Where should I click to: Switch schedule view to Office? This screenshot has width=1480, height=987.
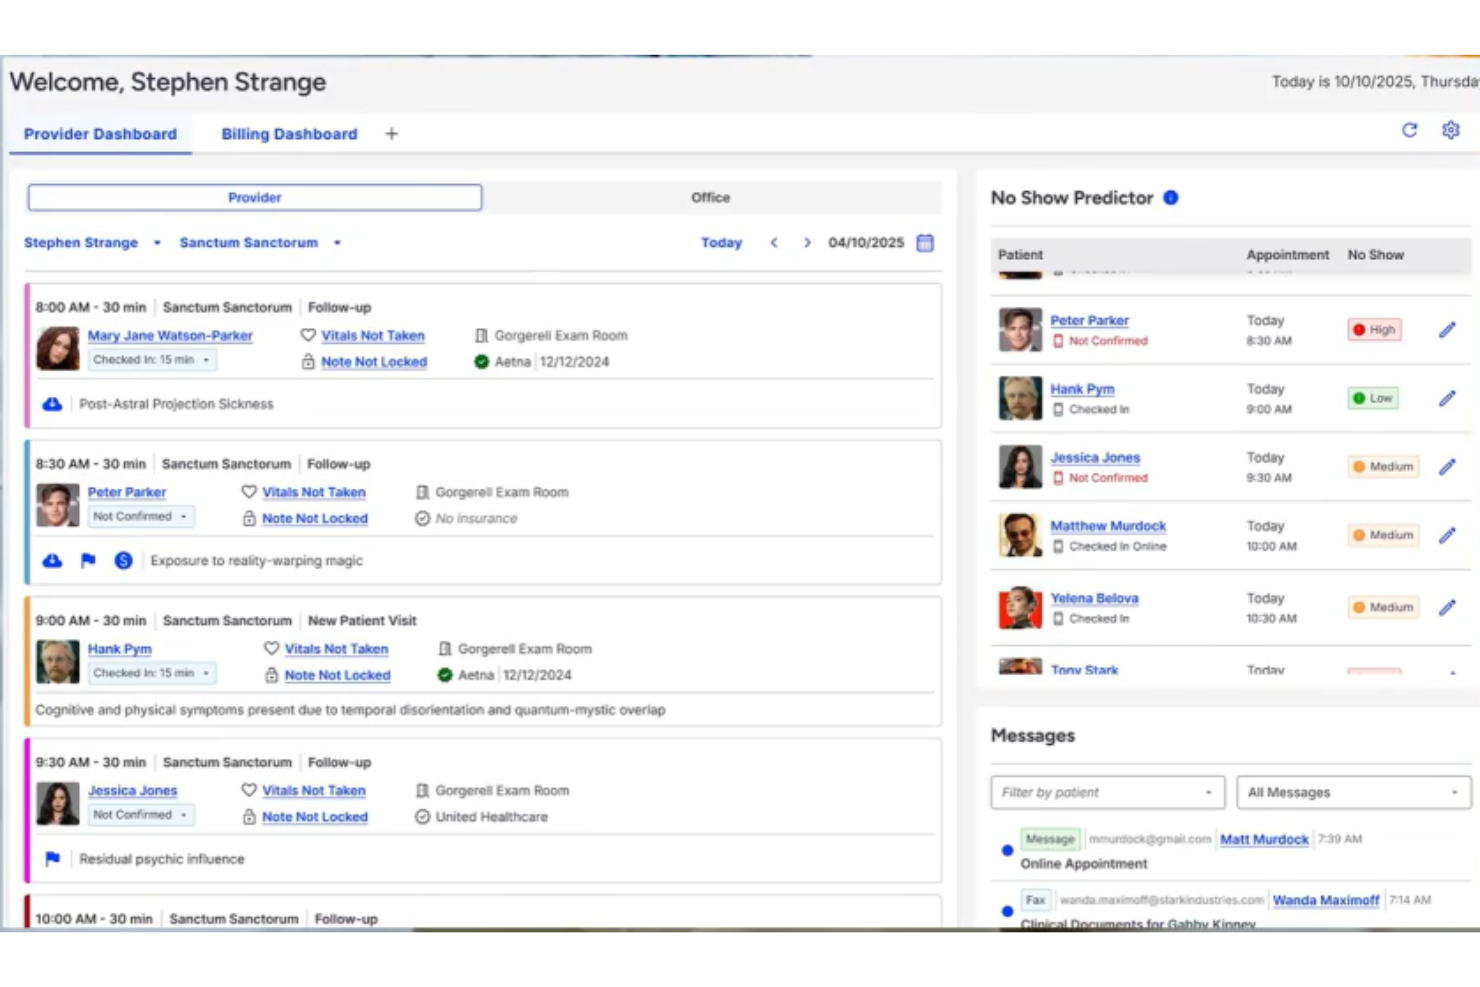point(711,198)
